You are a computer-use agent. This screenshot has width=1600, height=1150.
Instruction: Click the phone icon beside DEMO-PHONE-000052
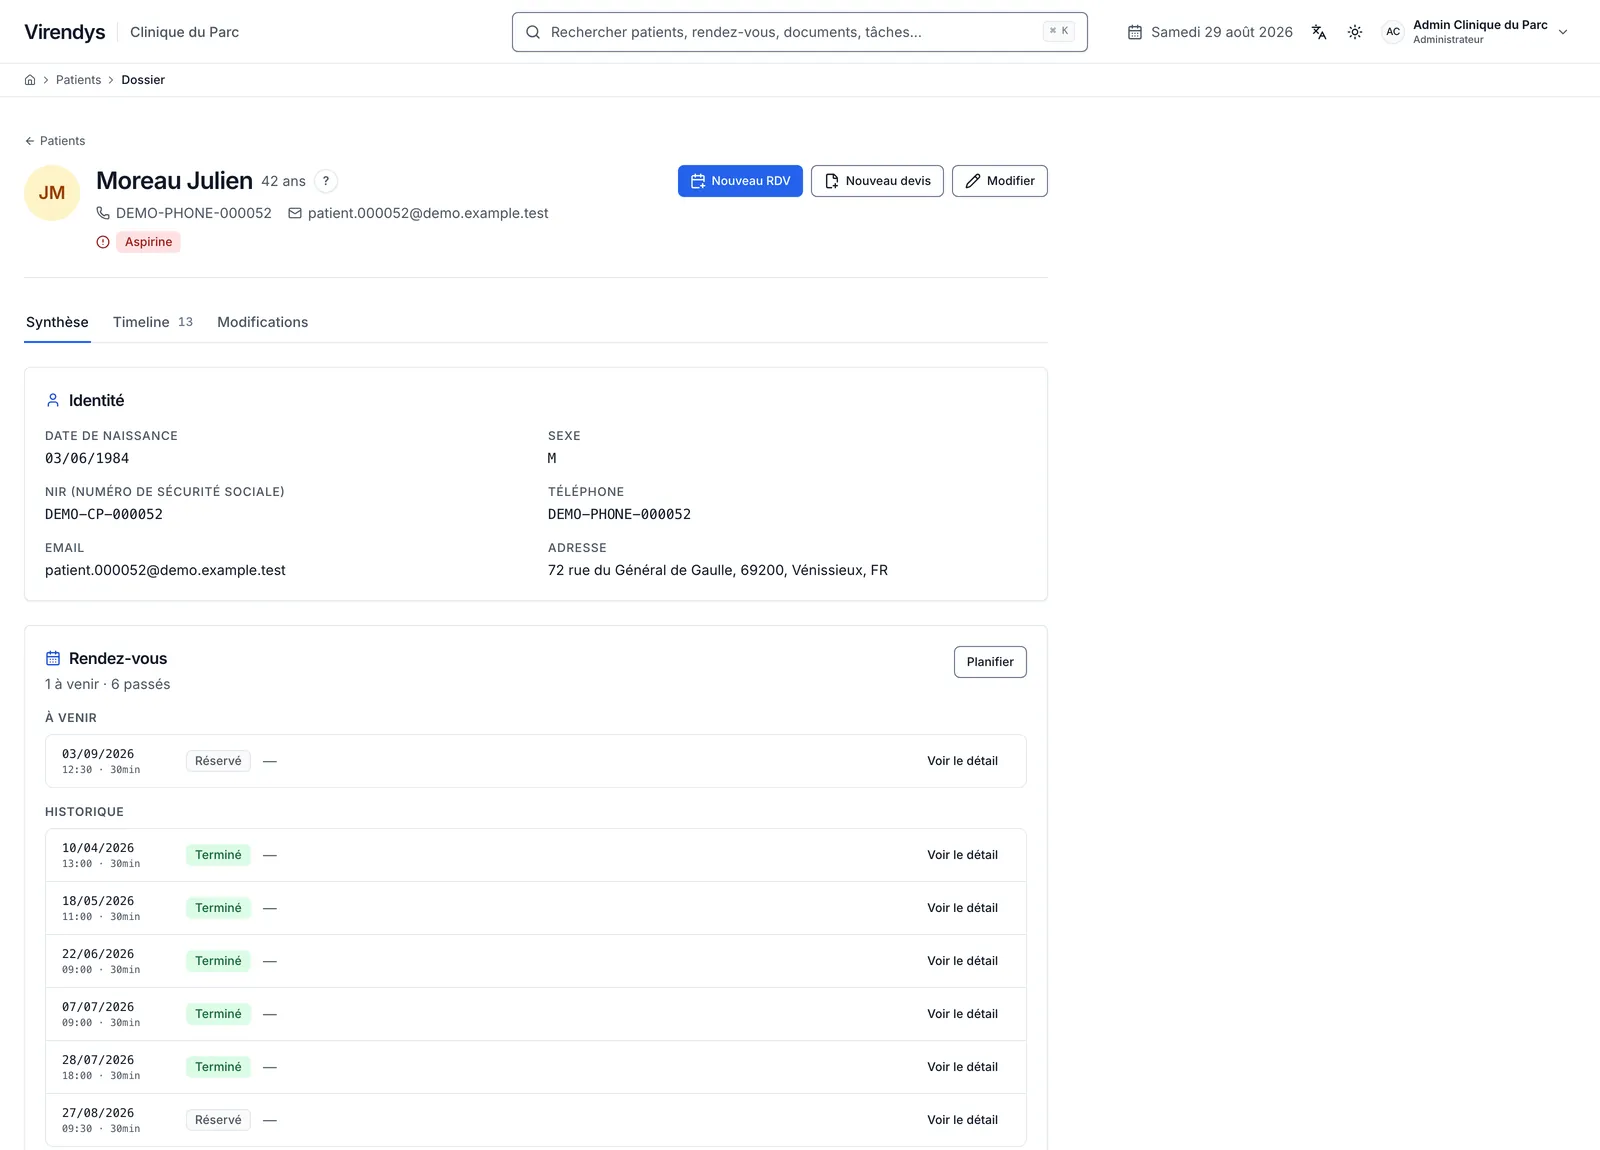pos(103,213)
